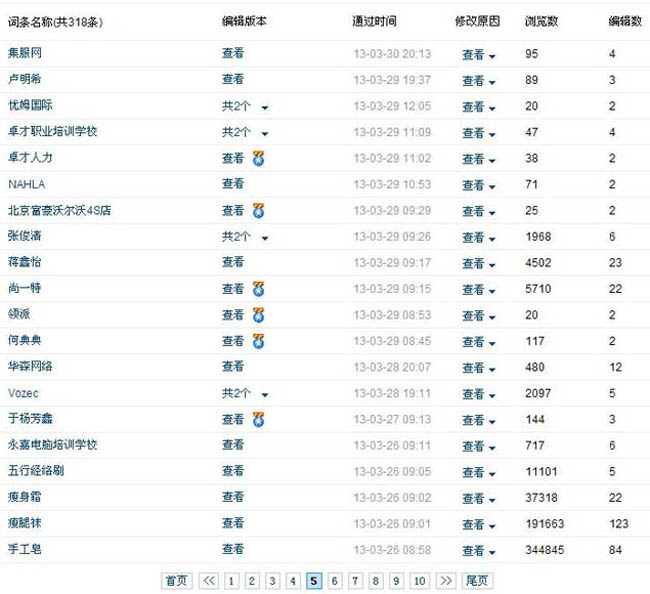This screenshot has width=650, height=594.
Task: Switch to page 10 in pagination
Action: click(x=420, y=580)
